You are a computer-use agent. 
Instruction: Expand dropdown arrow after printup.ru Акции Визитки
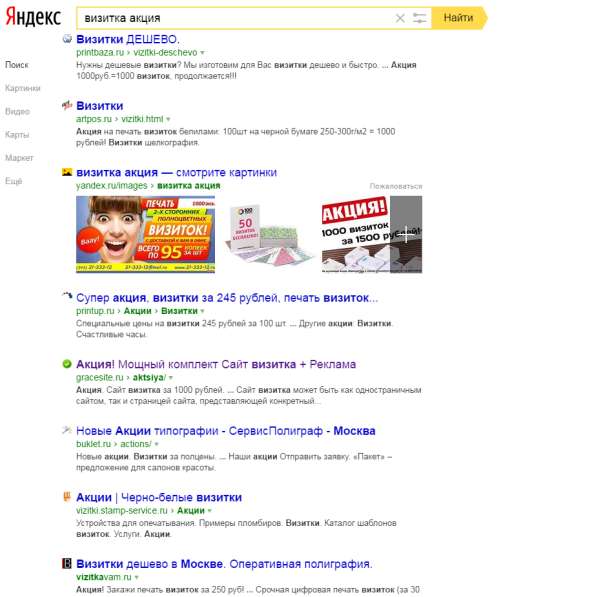point(202,311)
